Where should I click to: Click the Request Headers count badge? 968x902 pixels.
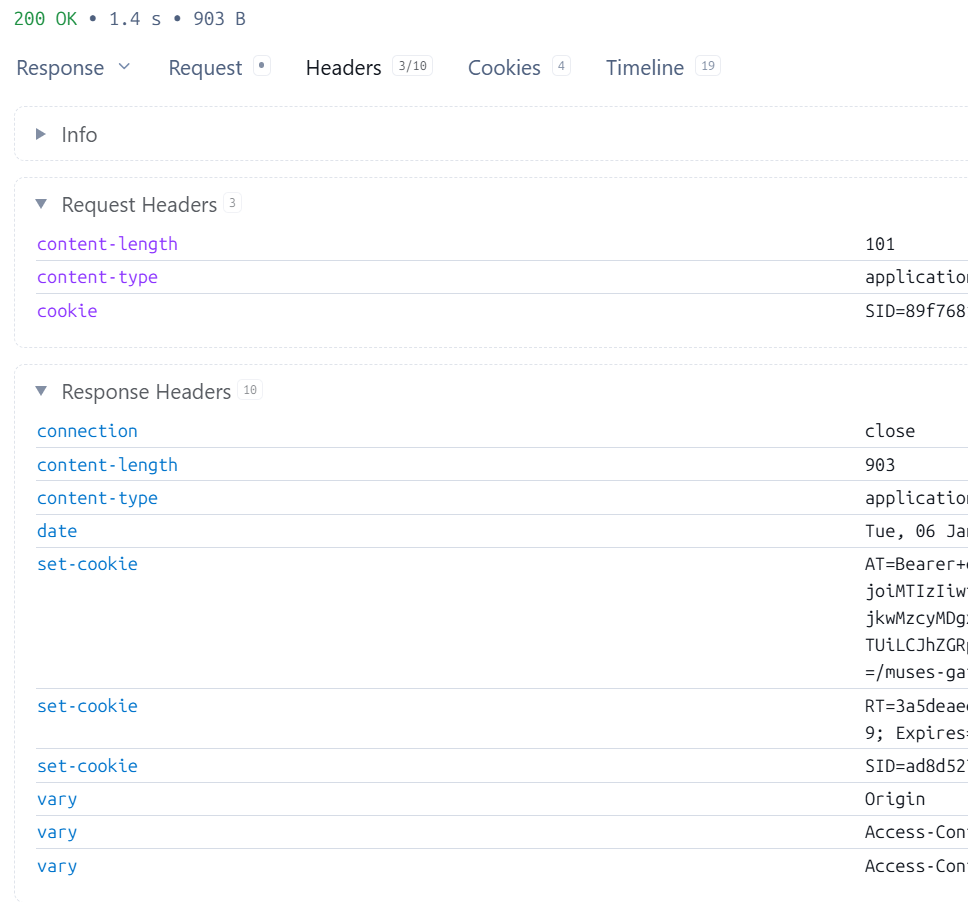232,204
